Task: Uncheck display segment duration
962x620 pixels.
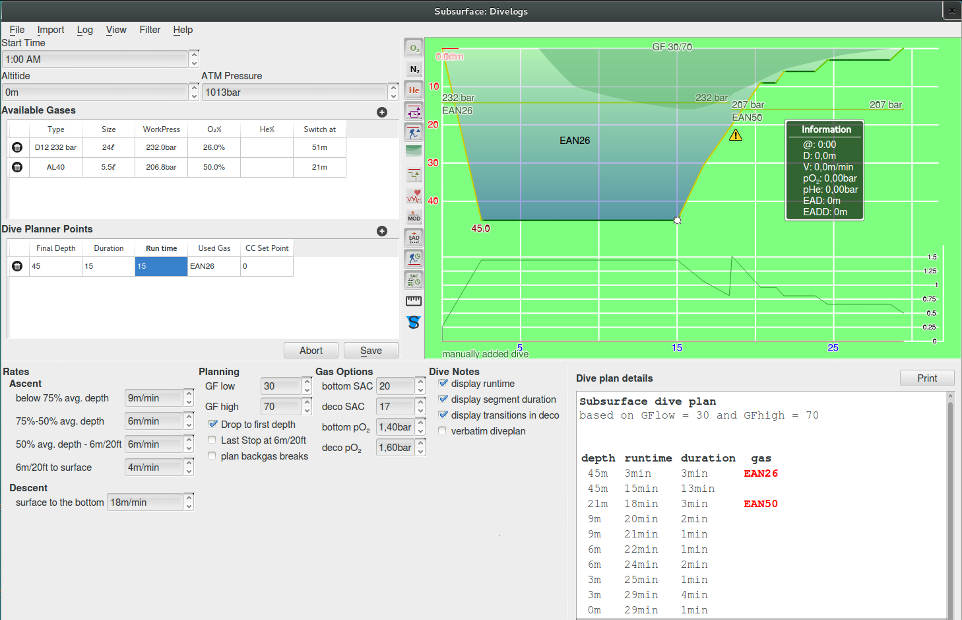Action: (443, 399)
